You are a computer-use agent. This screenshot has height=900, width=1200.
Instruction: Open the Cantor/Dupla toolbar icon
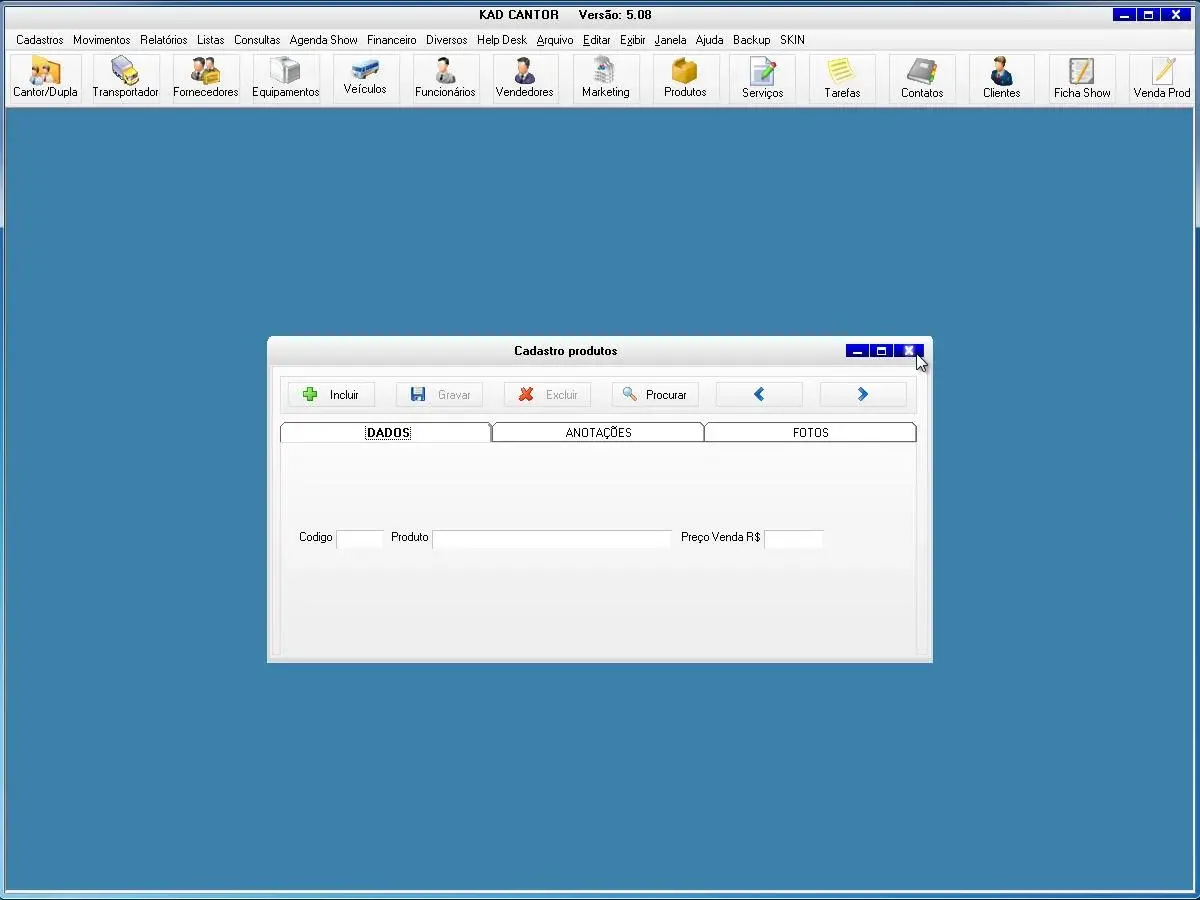coord(45,78)
